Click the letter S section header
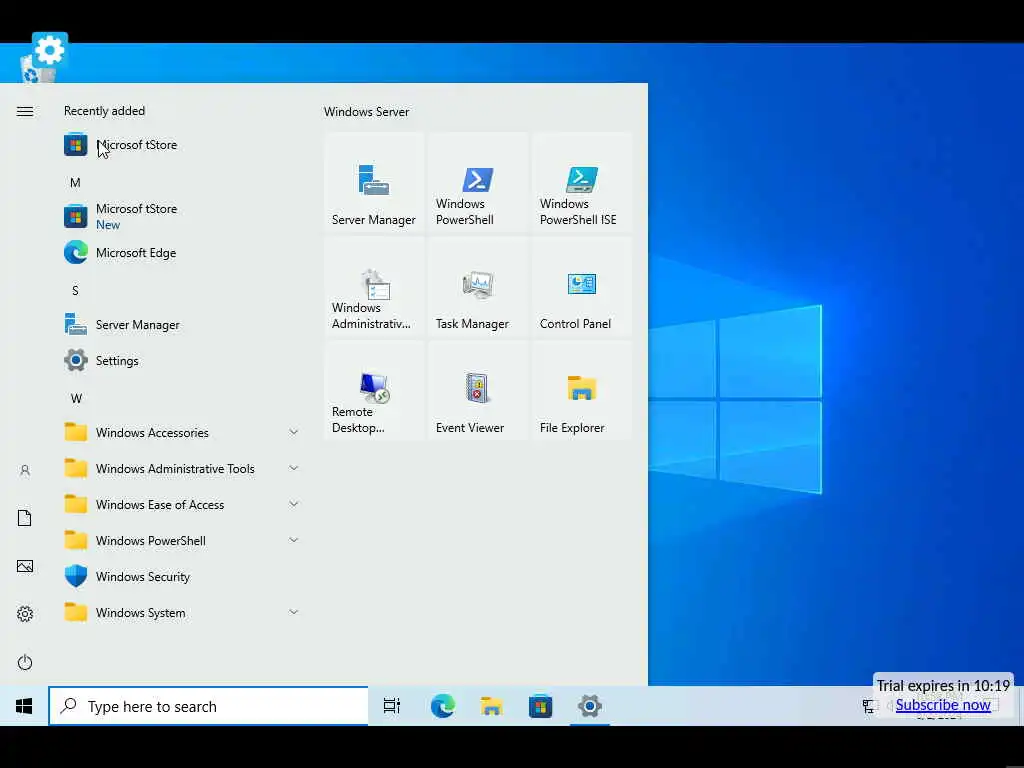Image resolution: width=1024 pixels, height=768 pixels. click(75, 291)
